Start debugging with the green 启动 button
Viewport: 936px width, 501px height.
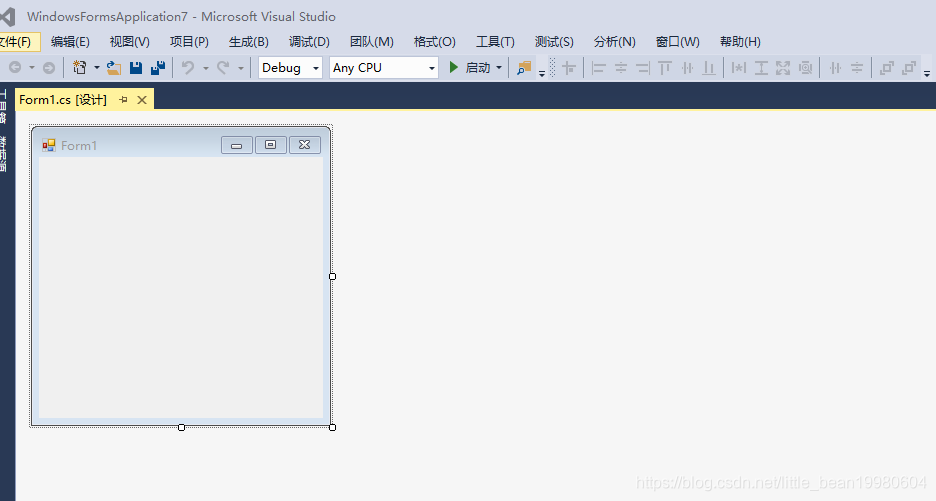[x=469, y=67]
